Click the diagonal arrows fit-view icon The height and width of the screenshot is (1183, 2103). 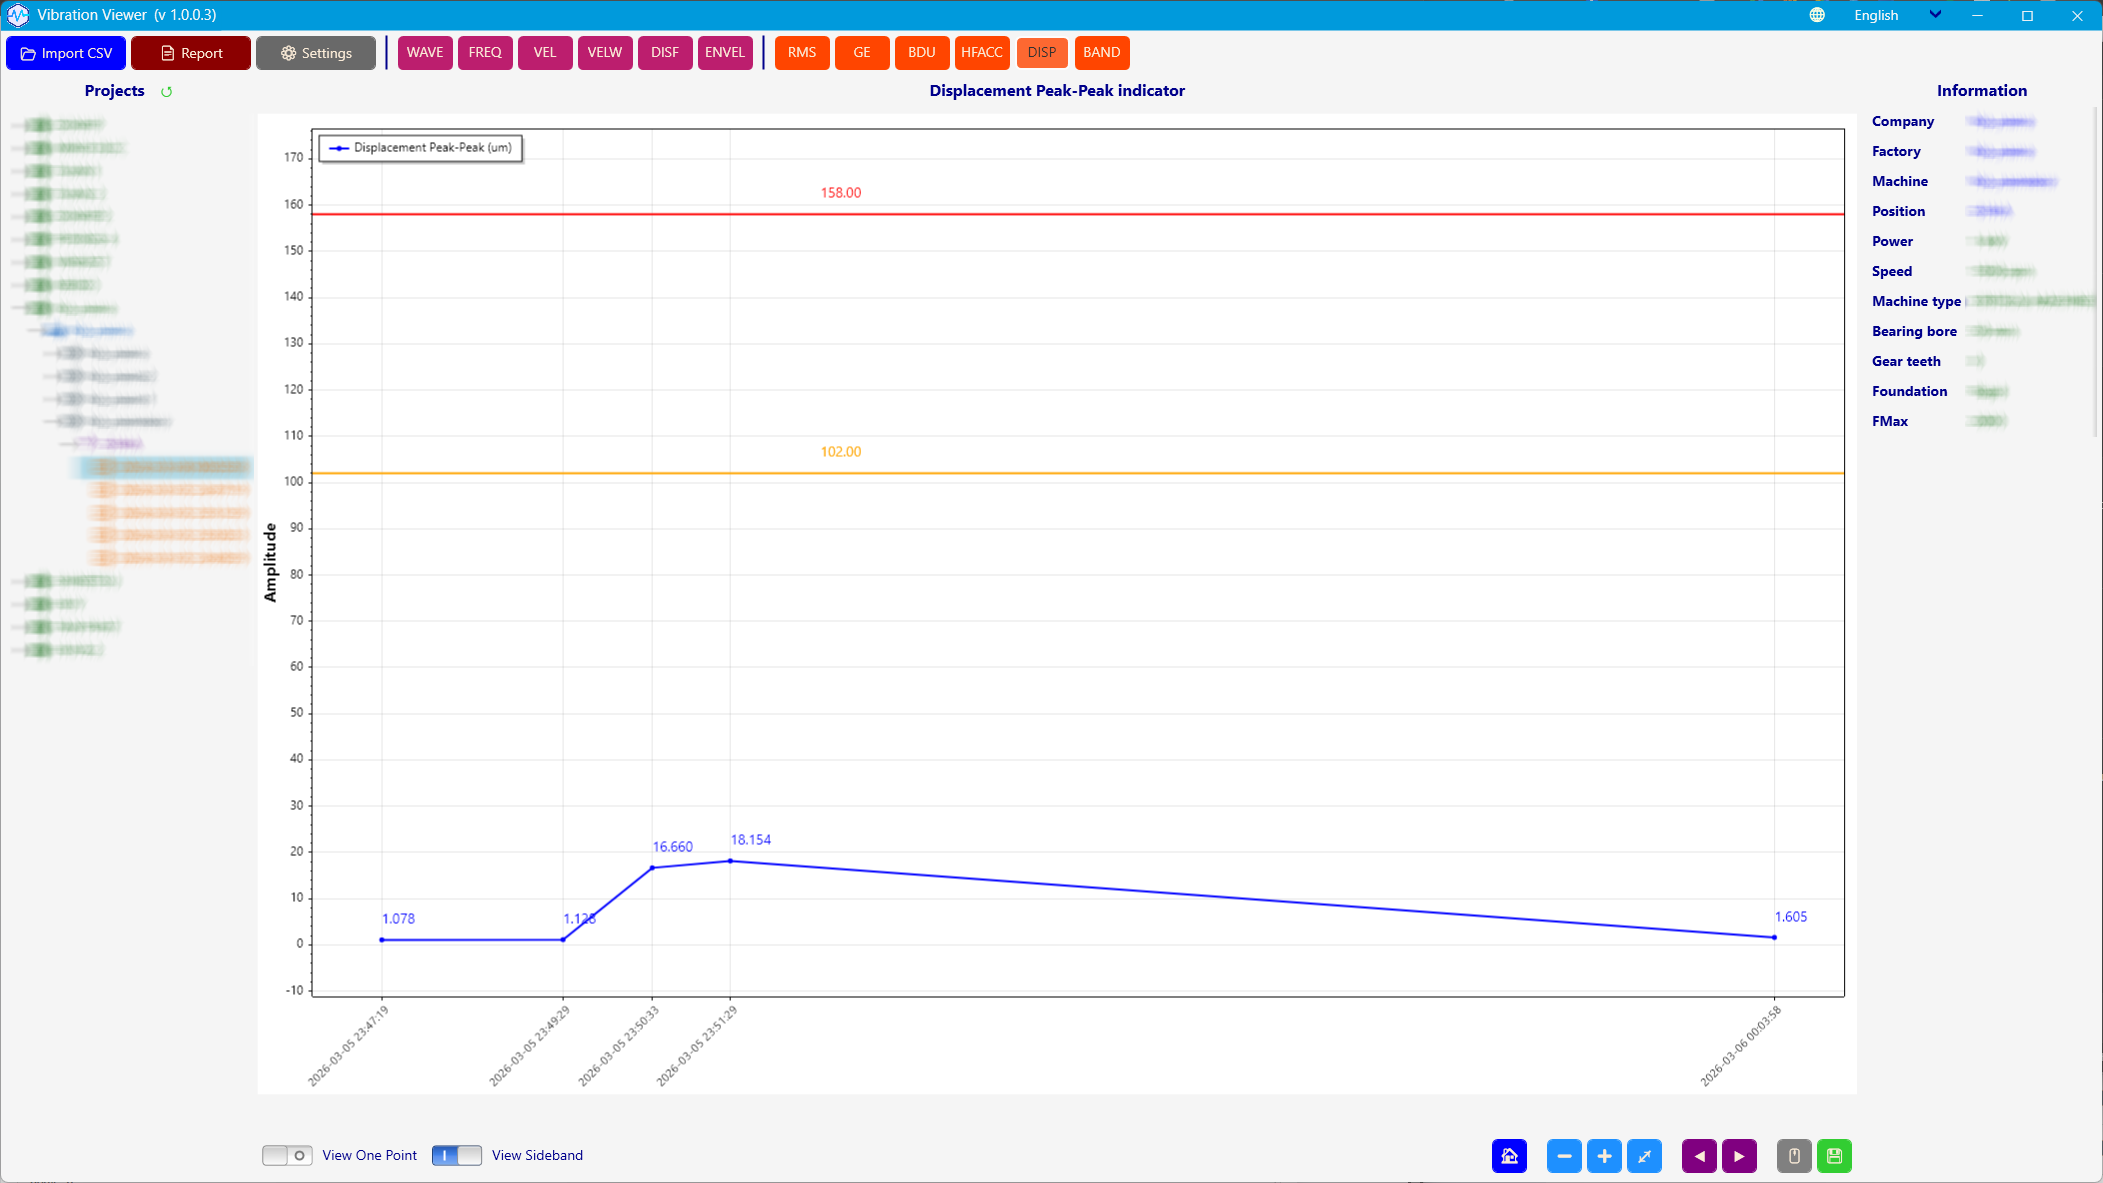point(1644,1156)
